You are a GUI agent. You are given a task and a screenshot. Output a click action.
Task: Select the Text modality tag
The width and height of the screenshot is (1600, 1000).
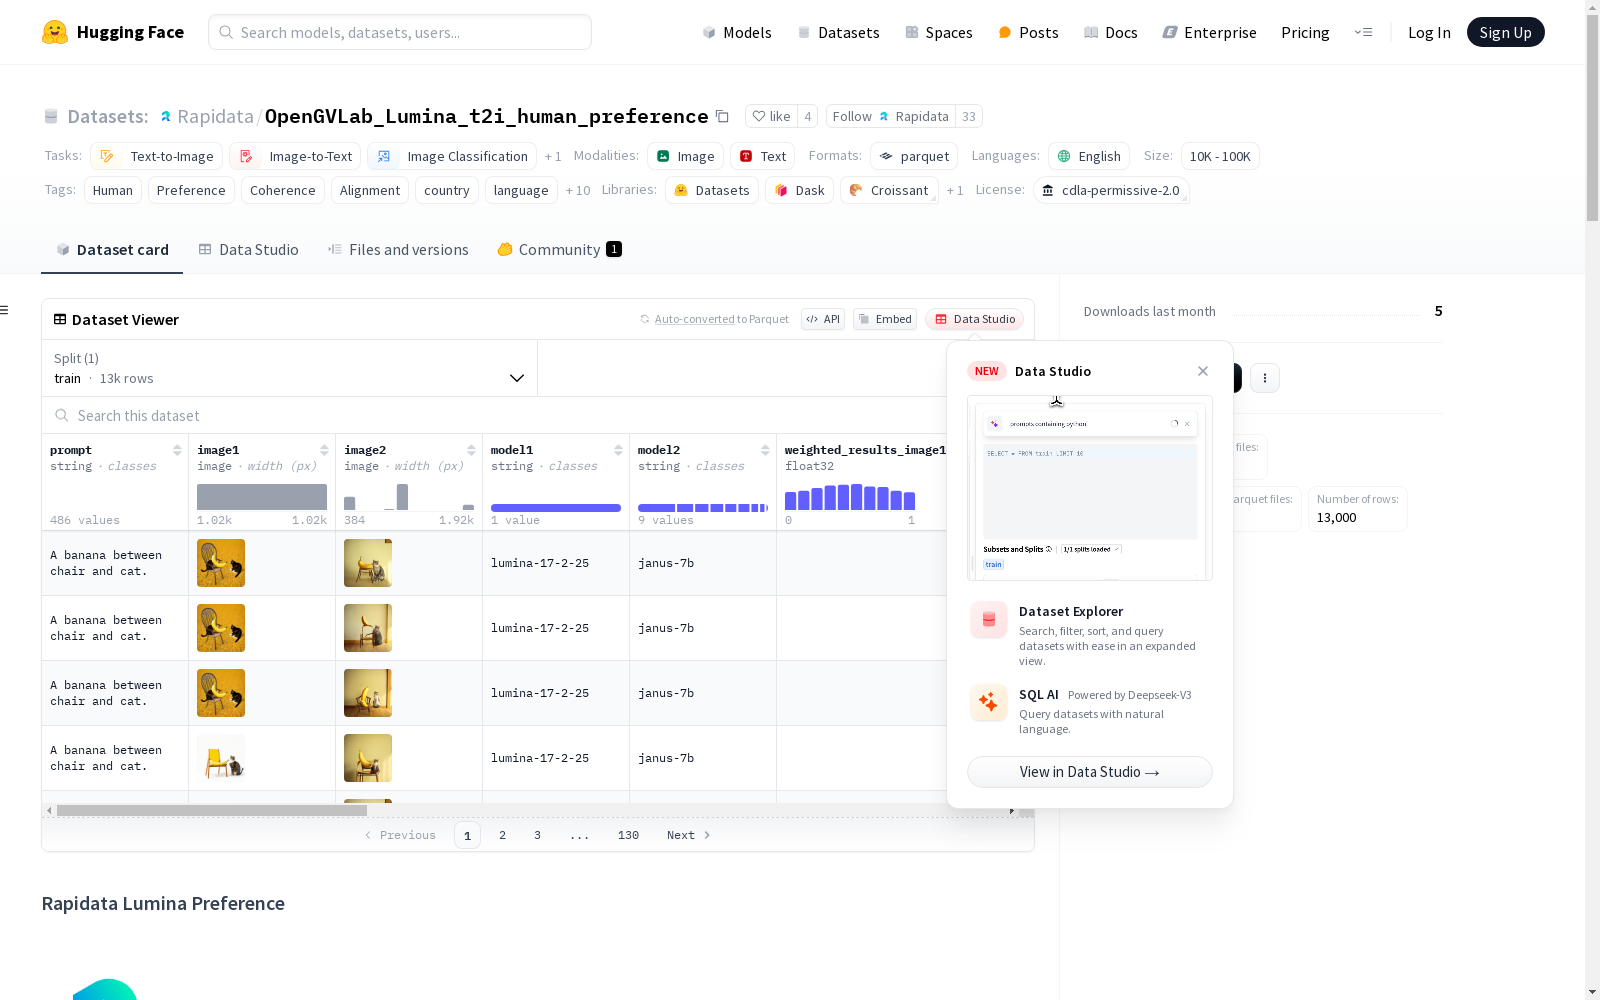762,156
